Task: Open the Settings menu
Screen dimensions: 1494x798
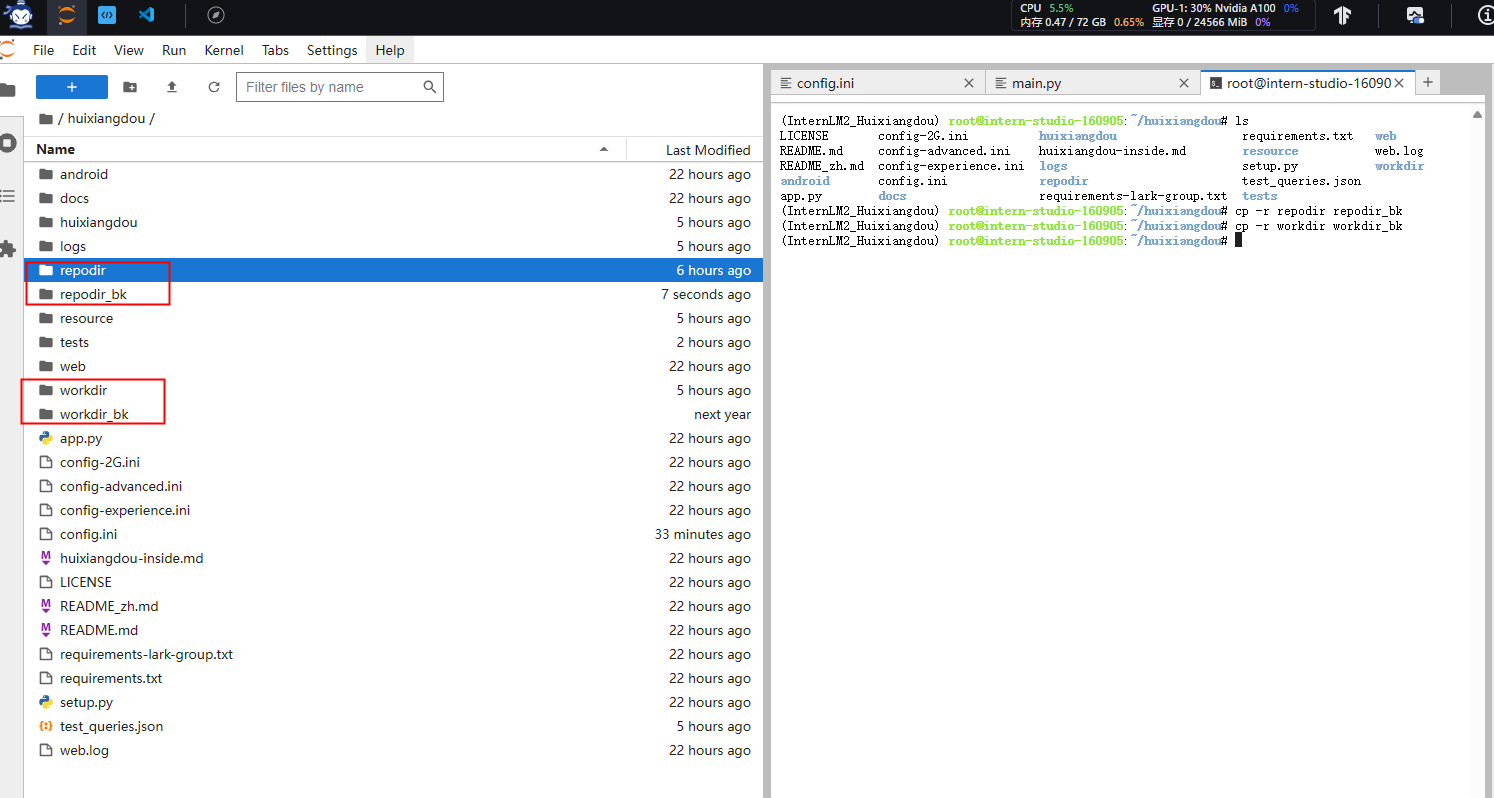Action: pyautogui.click(x=332, y=50)
